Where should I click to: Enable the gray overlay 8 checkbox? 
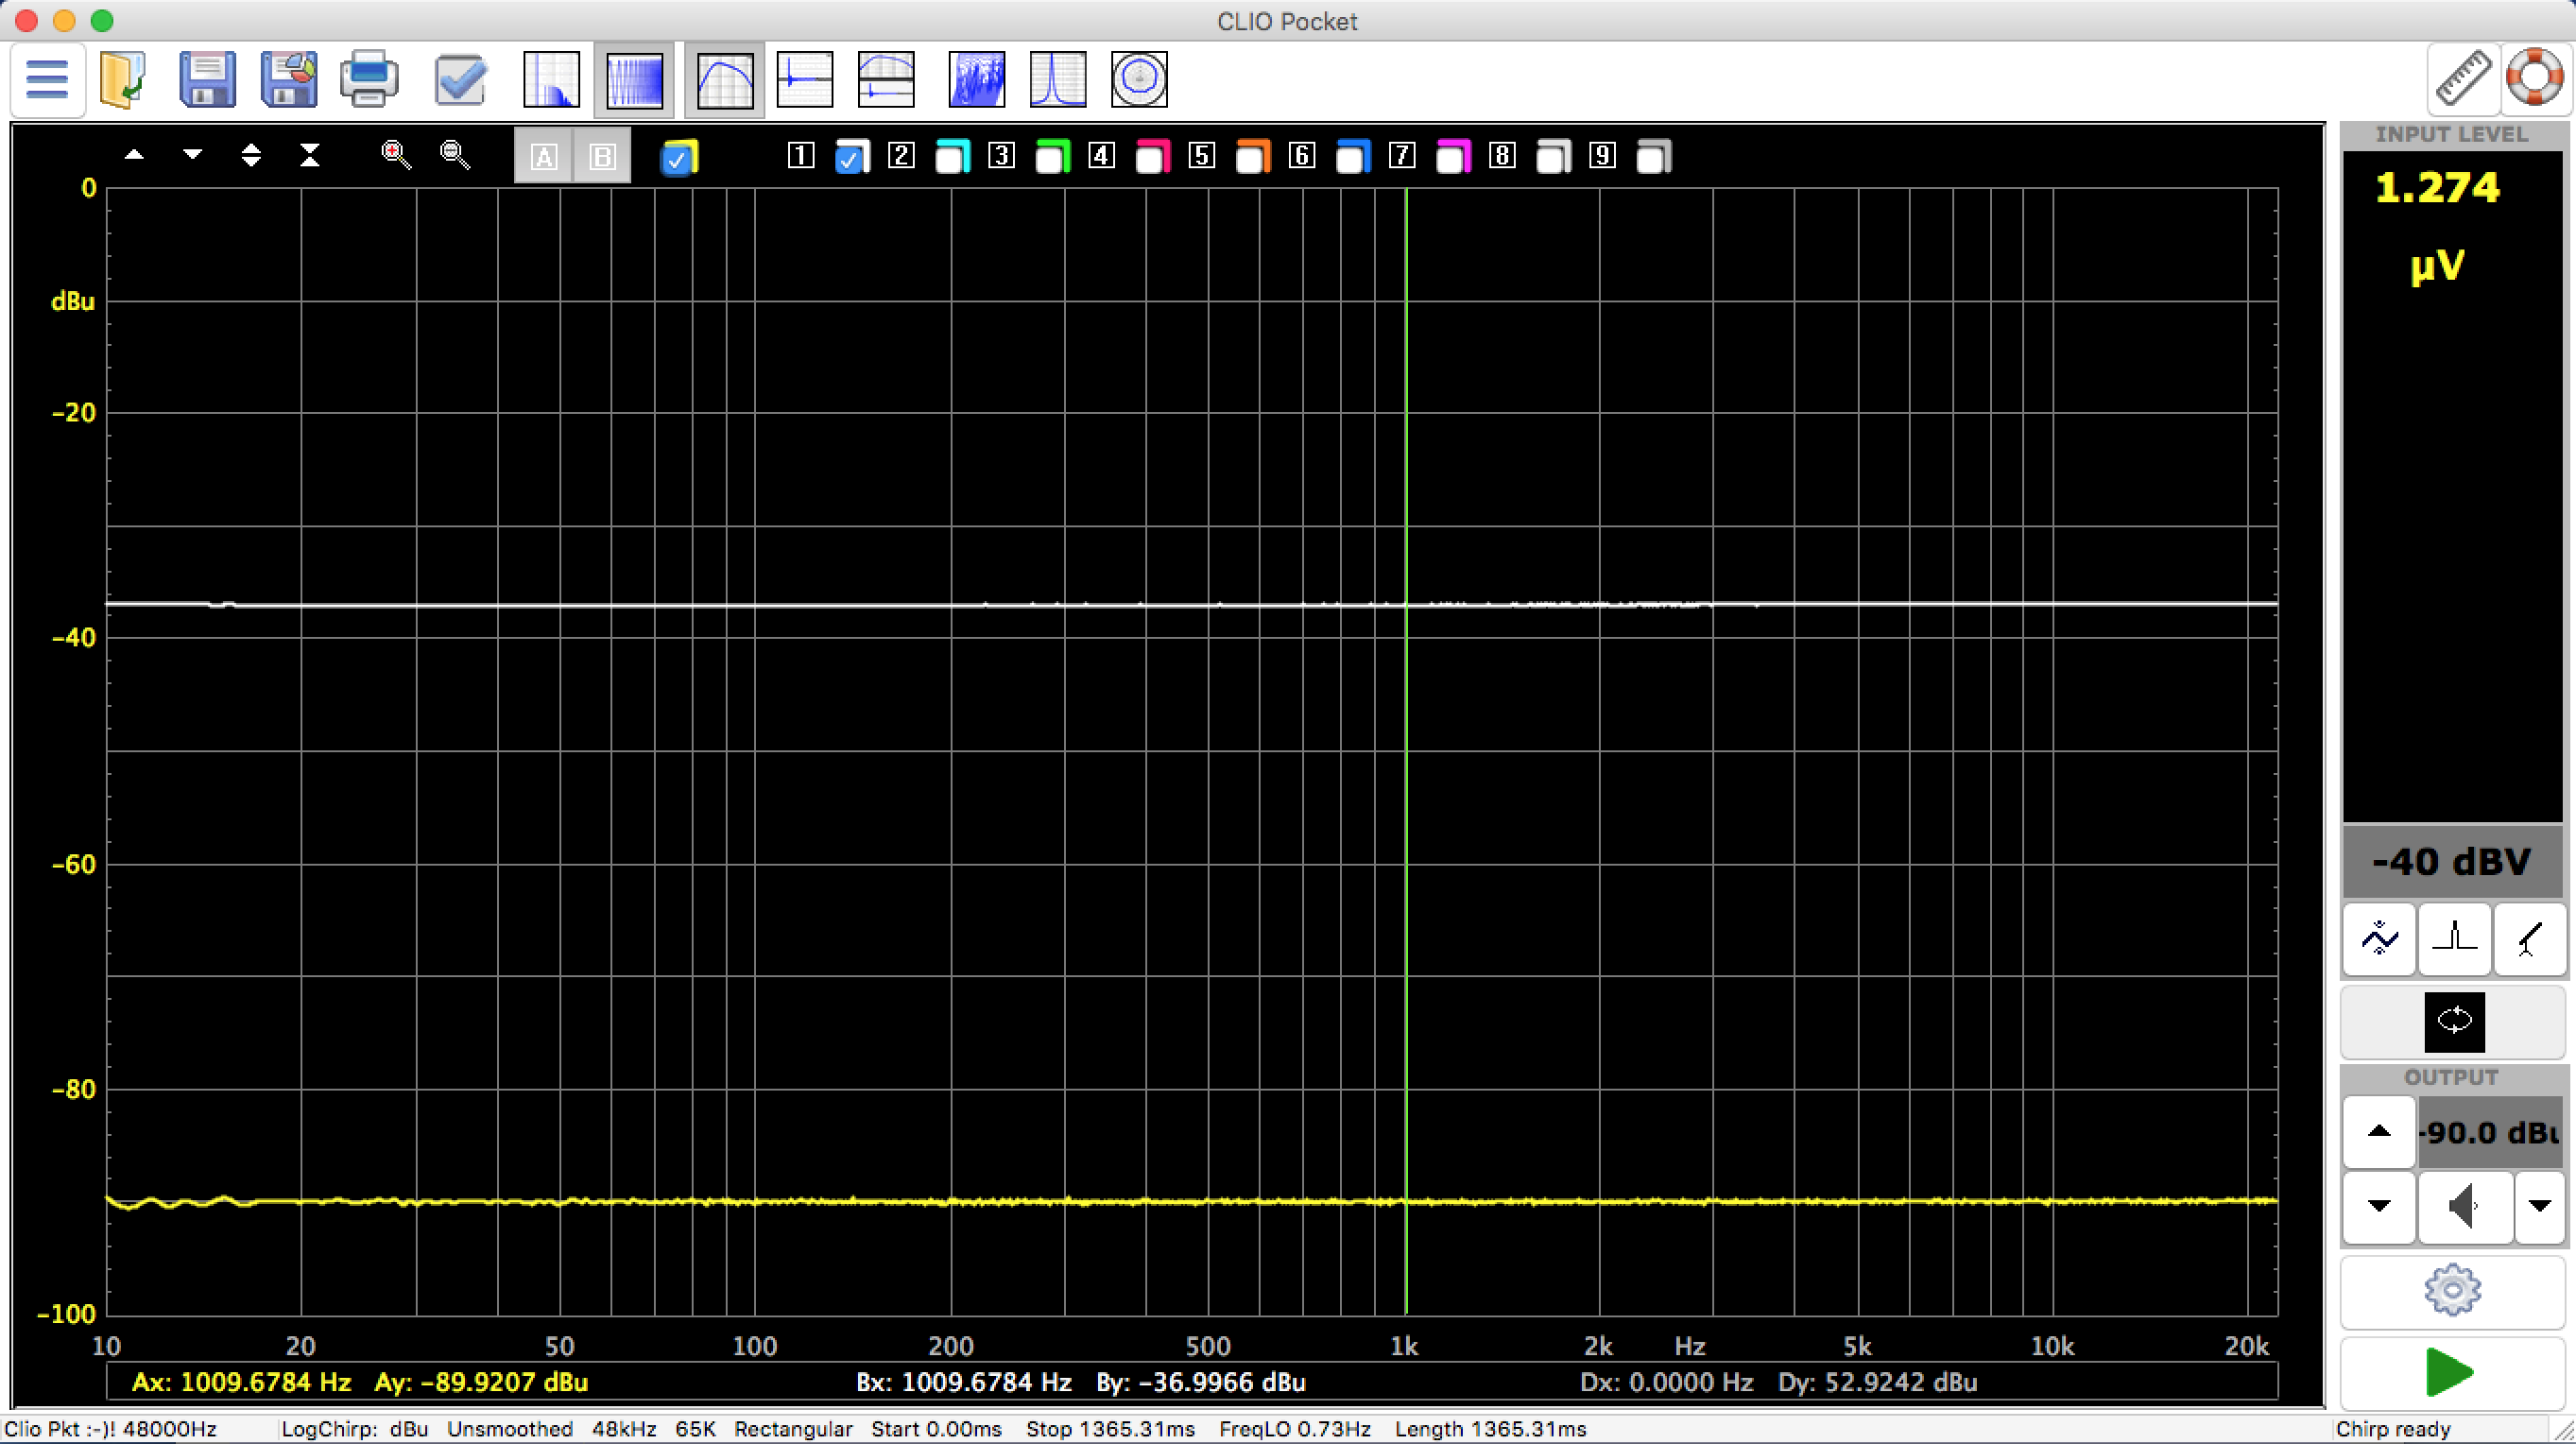click(1553, 157)
